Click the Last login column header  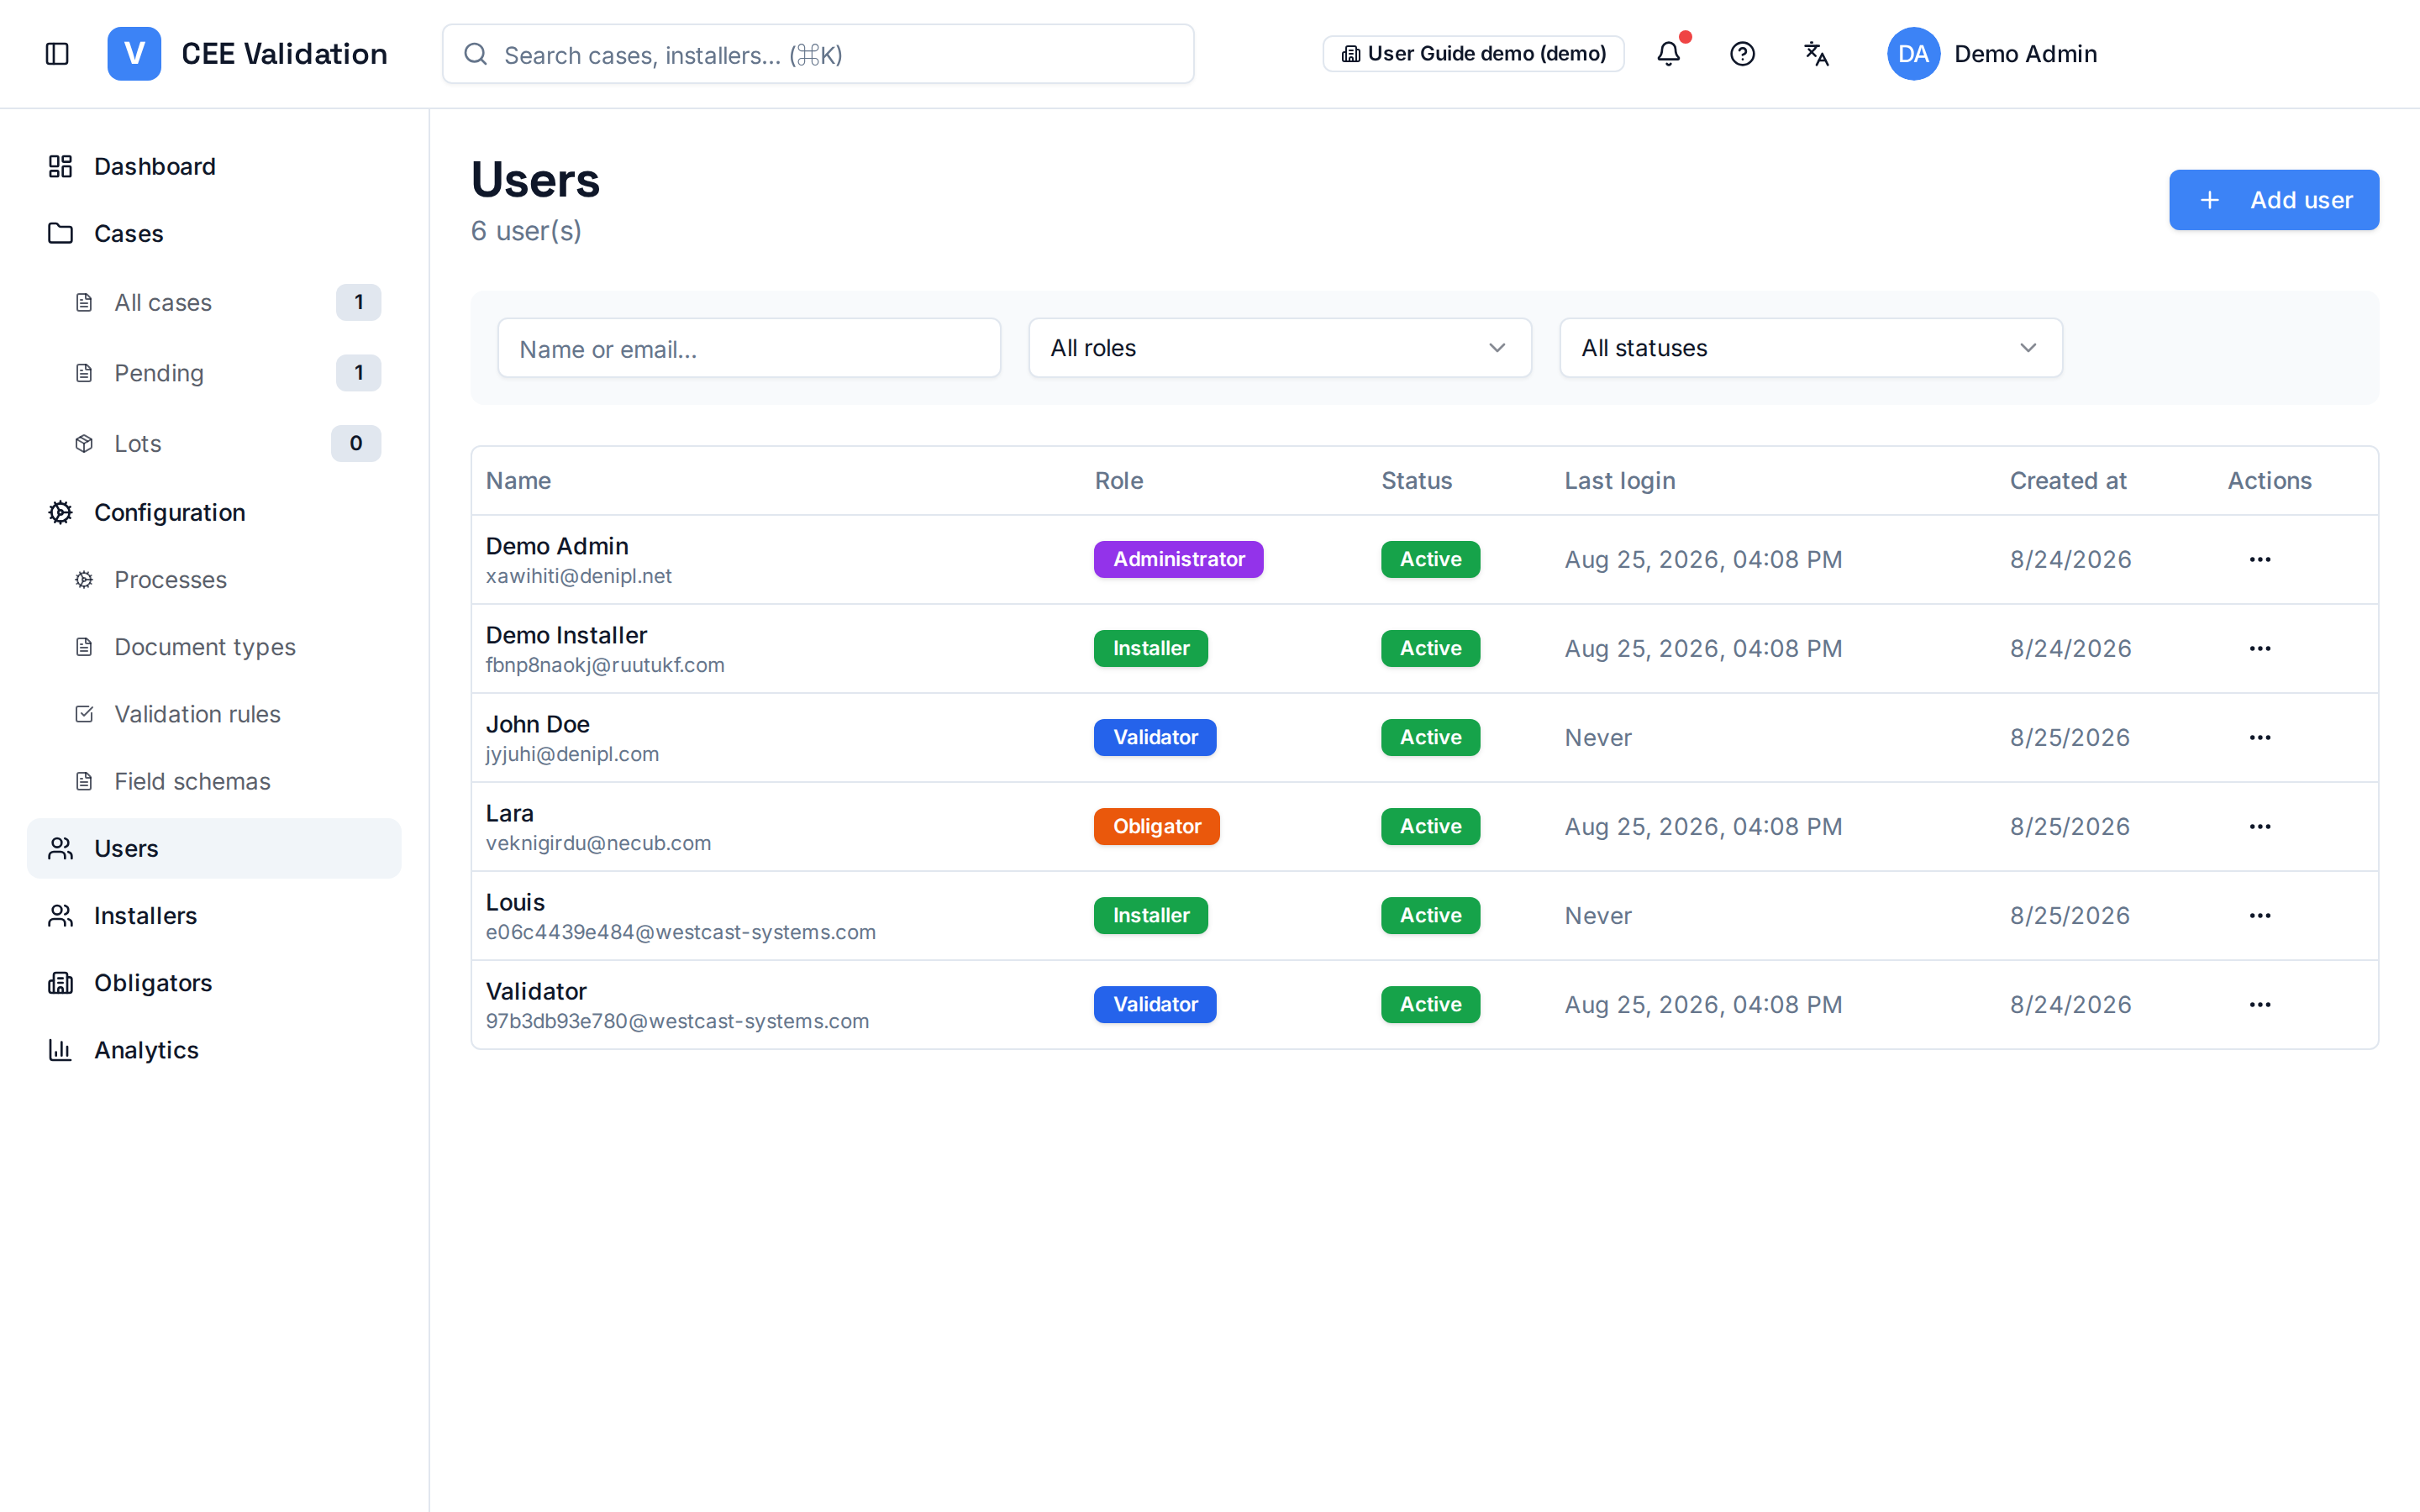[1619, 481]
